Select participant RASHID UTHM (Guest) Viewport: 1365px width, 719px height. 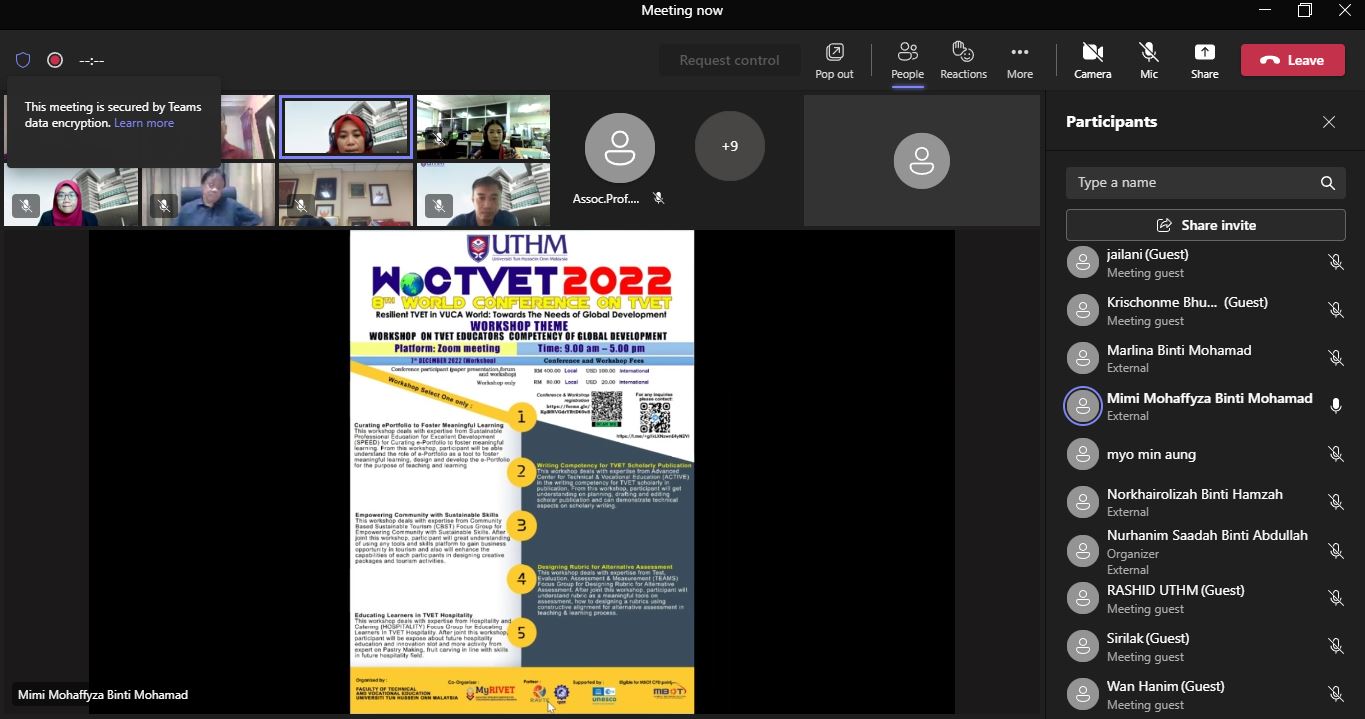(1205, 598)
